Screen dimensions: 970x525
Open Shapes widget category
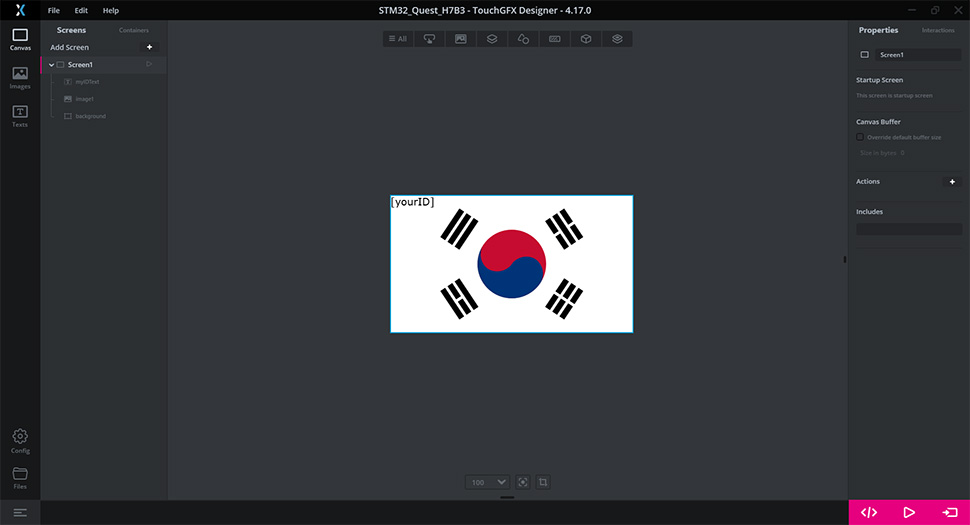(x=523, y=39)
